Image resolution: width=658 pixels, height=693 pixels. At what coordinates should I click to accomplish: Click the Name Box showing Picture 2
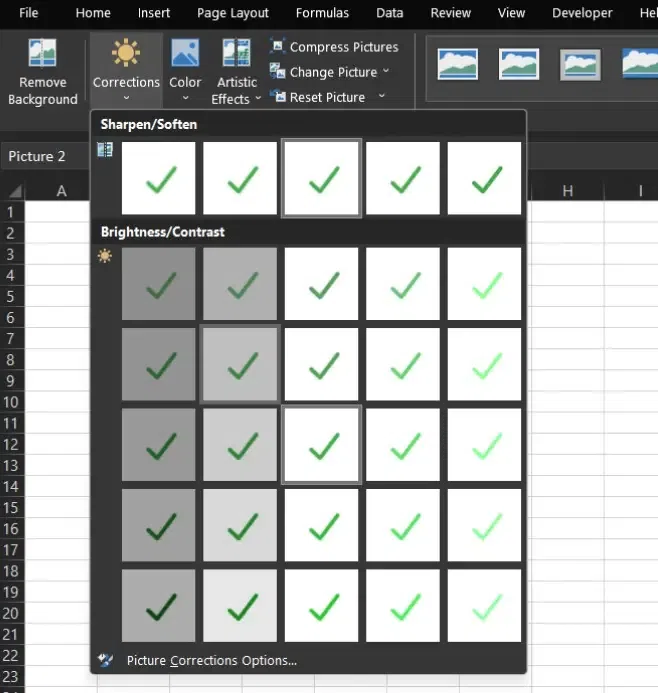pos(45,156)
